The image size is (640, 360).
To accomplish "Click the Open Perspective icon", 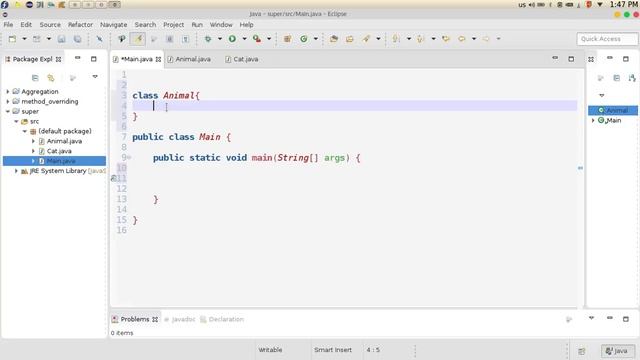I will [582, 351].
